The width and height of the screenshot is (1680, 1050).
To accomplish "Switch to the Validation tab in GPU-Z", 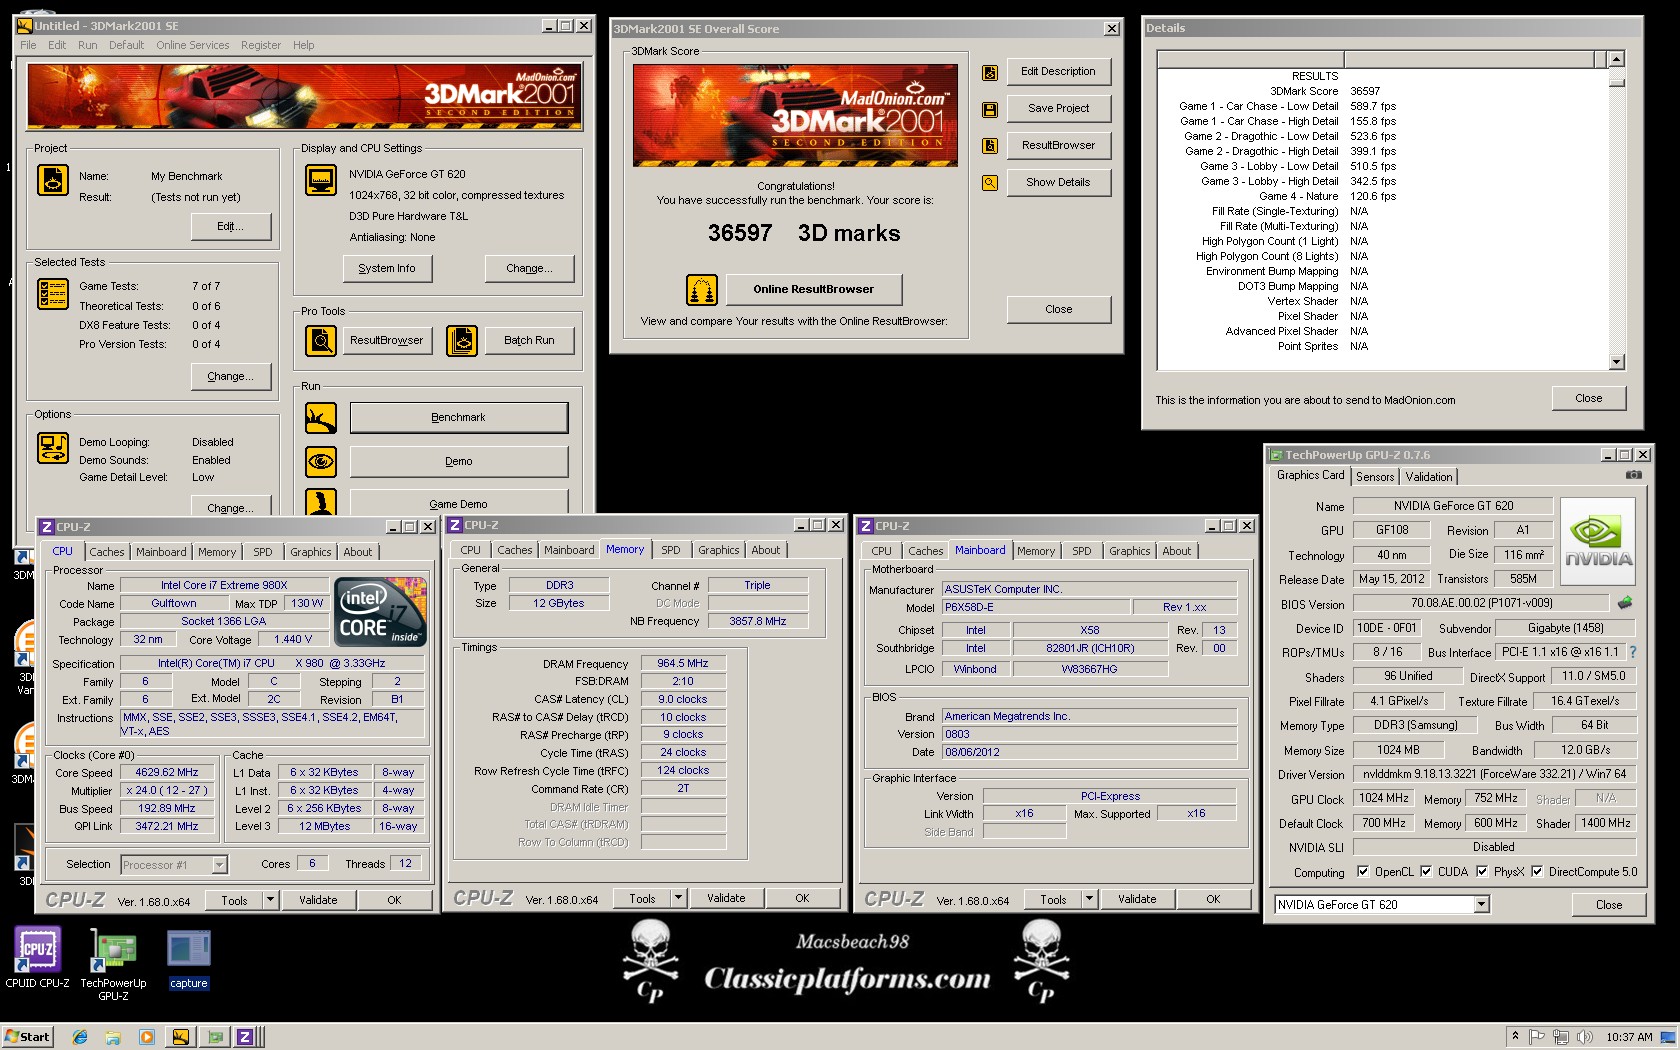I will (x=1428, y=477).
